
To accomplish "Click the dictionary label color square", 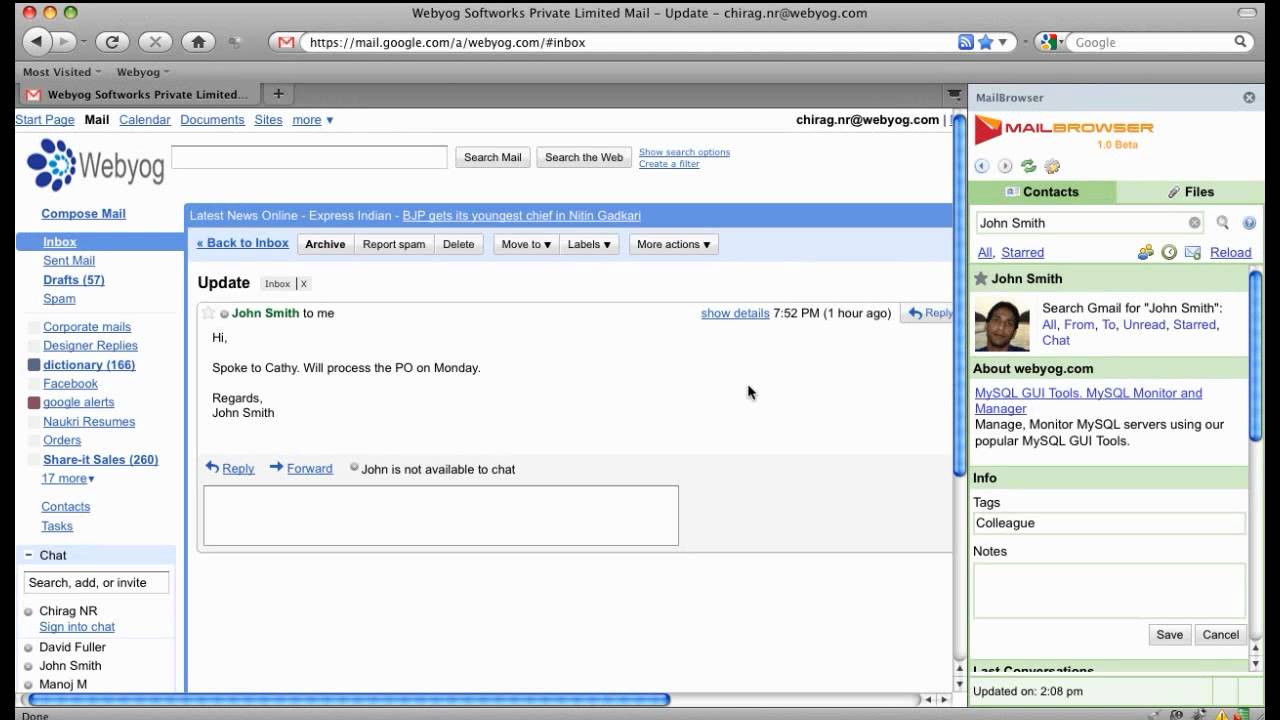I will tap(34, 365).
